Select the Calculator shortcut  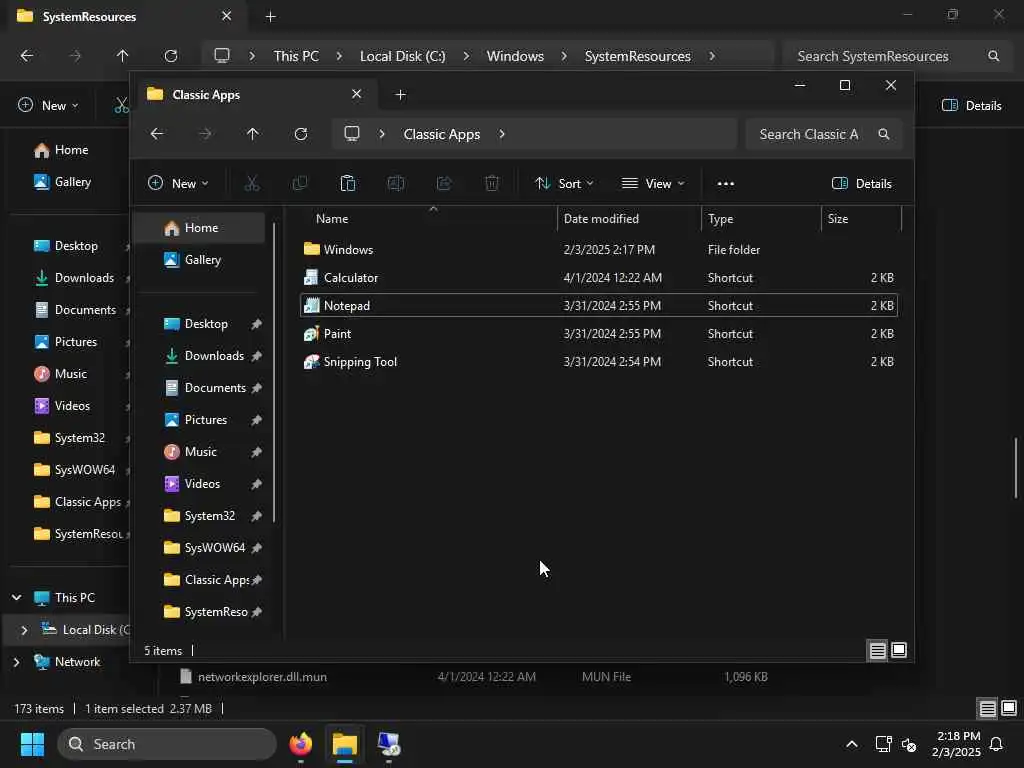pos(350,278)
